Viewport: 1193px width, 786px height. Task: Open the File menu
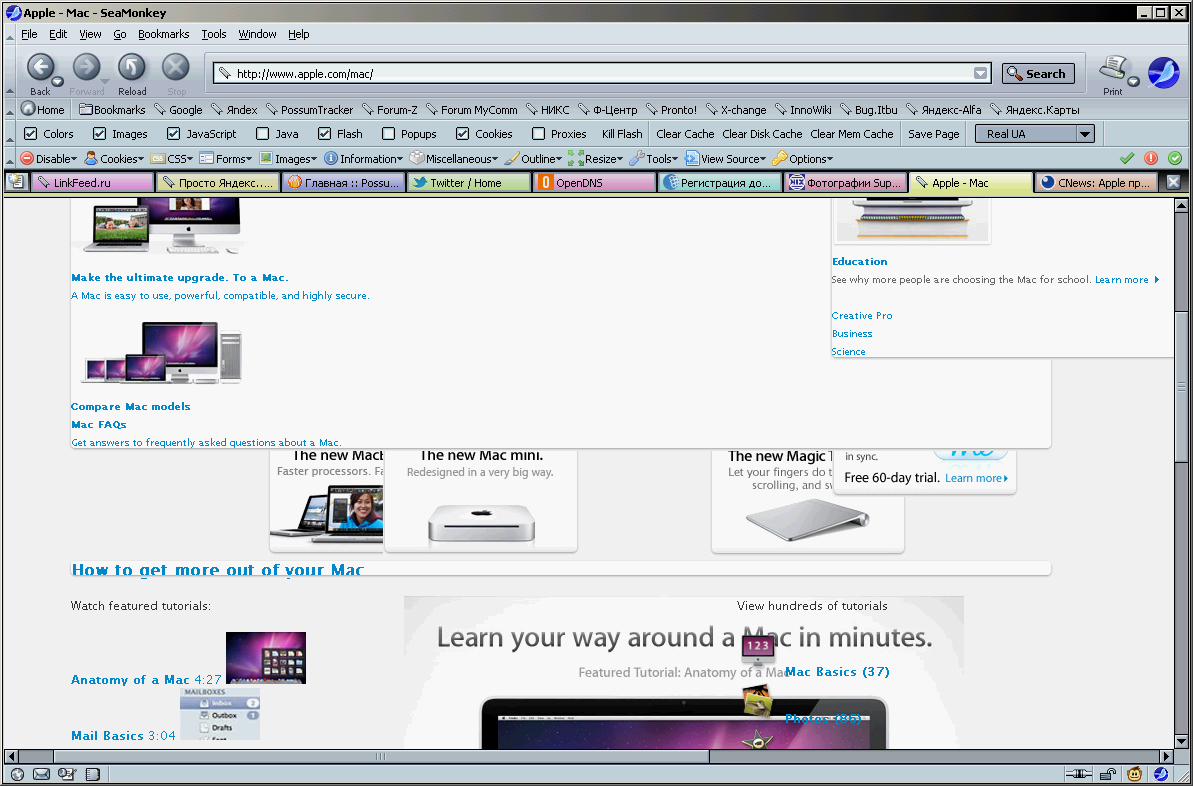(x=29, y=34)
